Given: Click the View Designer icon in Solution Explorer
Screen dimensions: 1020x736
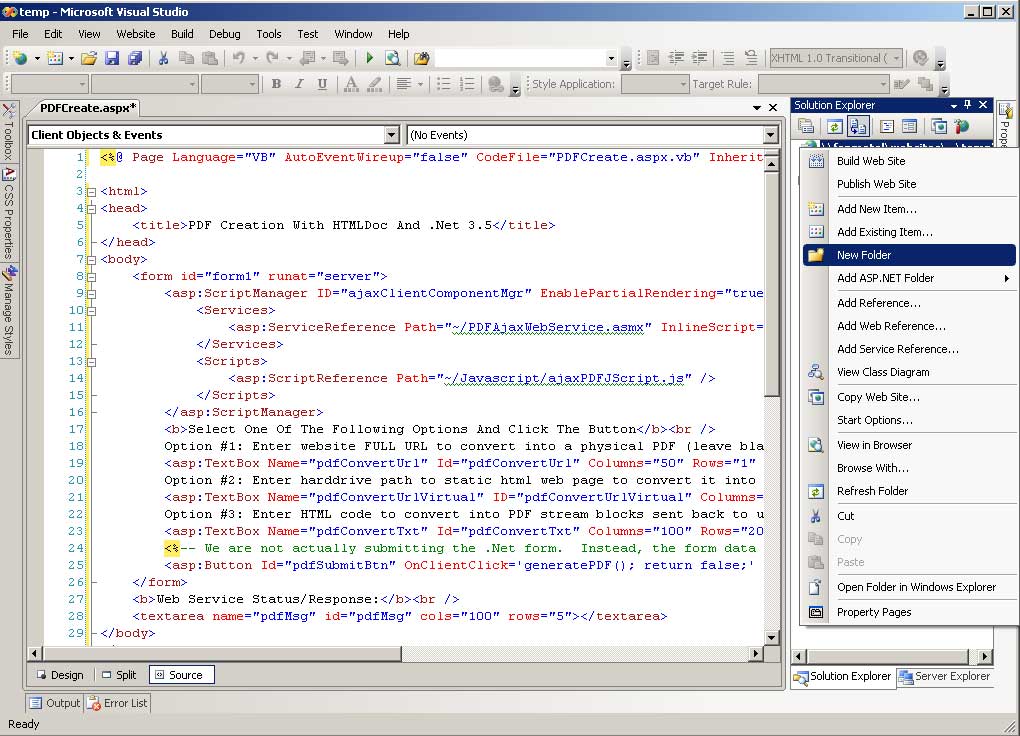Looking at the screenshot, I should [x=909, y=126].
